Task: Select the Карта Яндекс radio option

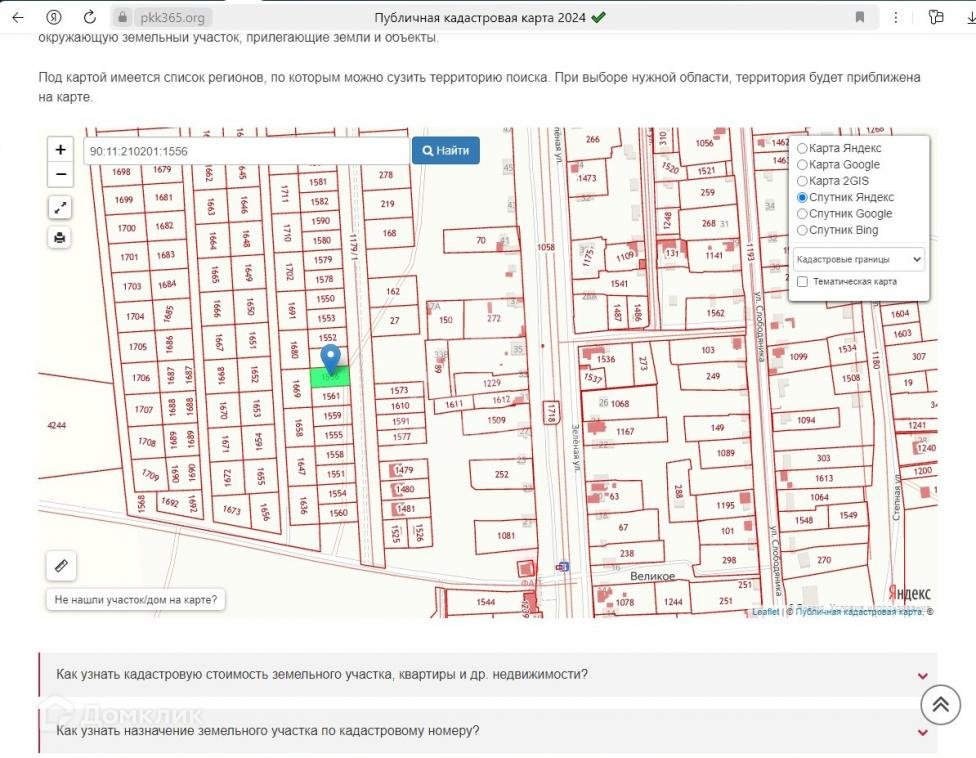Action: pyautogui.click(x=802, y=148)
